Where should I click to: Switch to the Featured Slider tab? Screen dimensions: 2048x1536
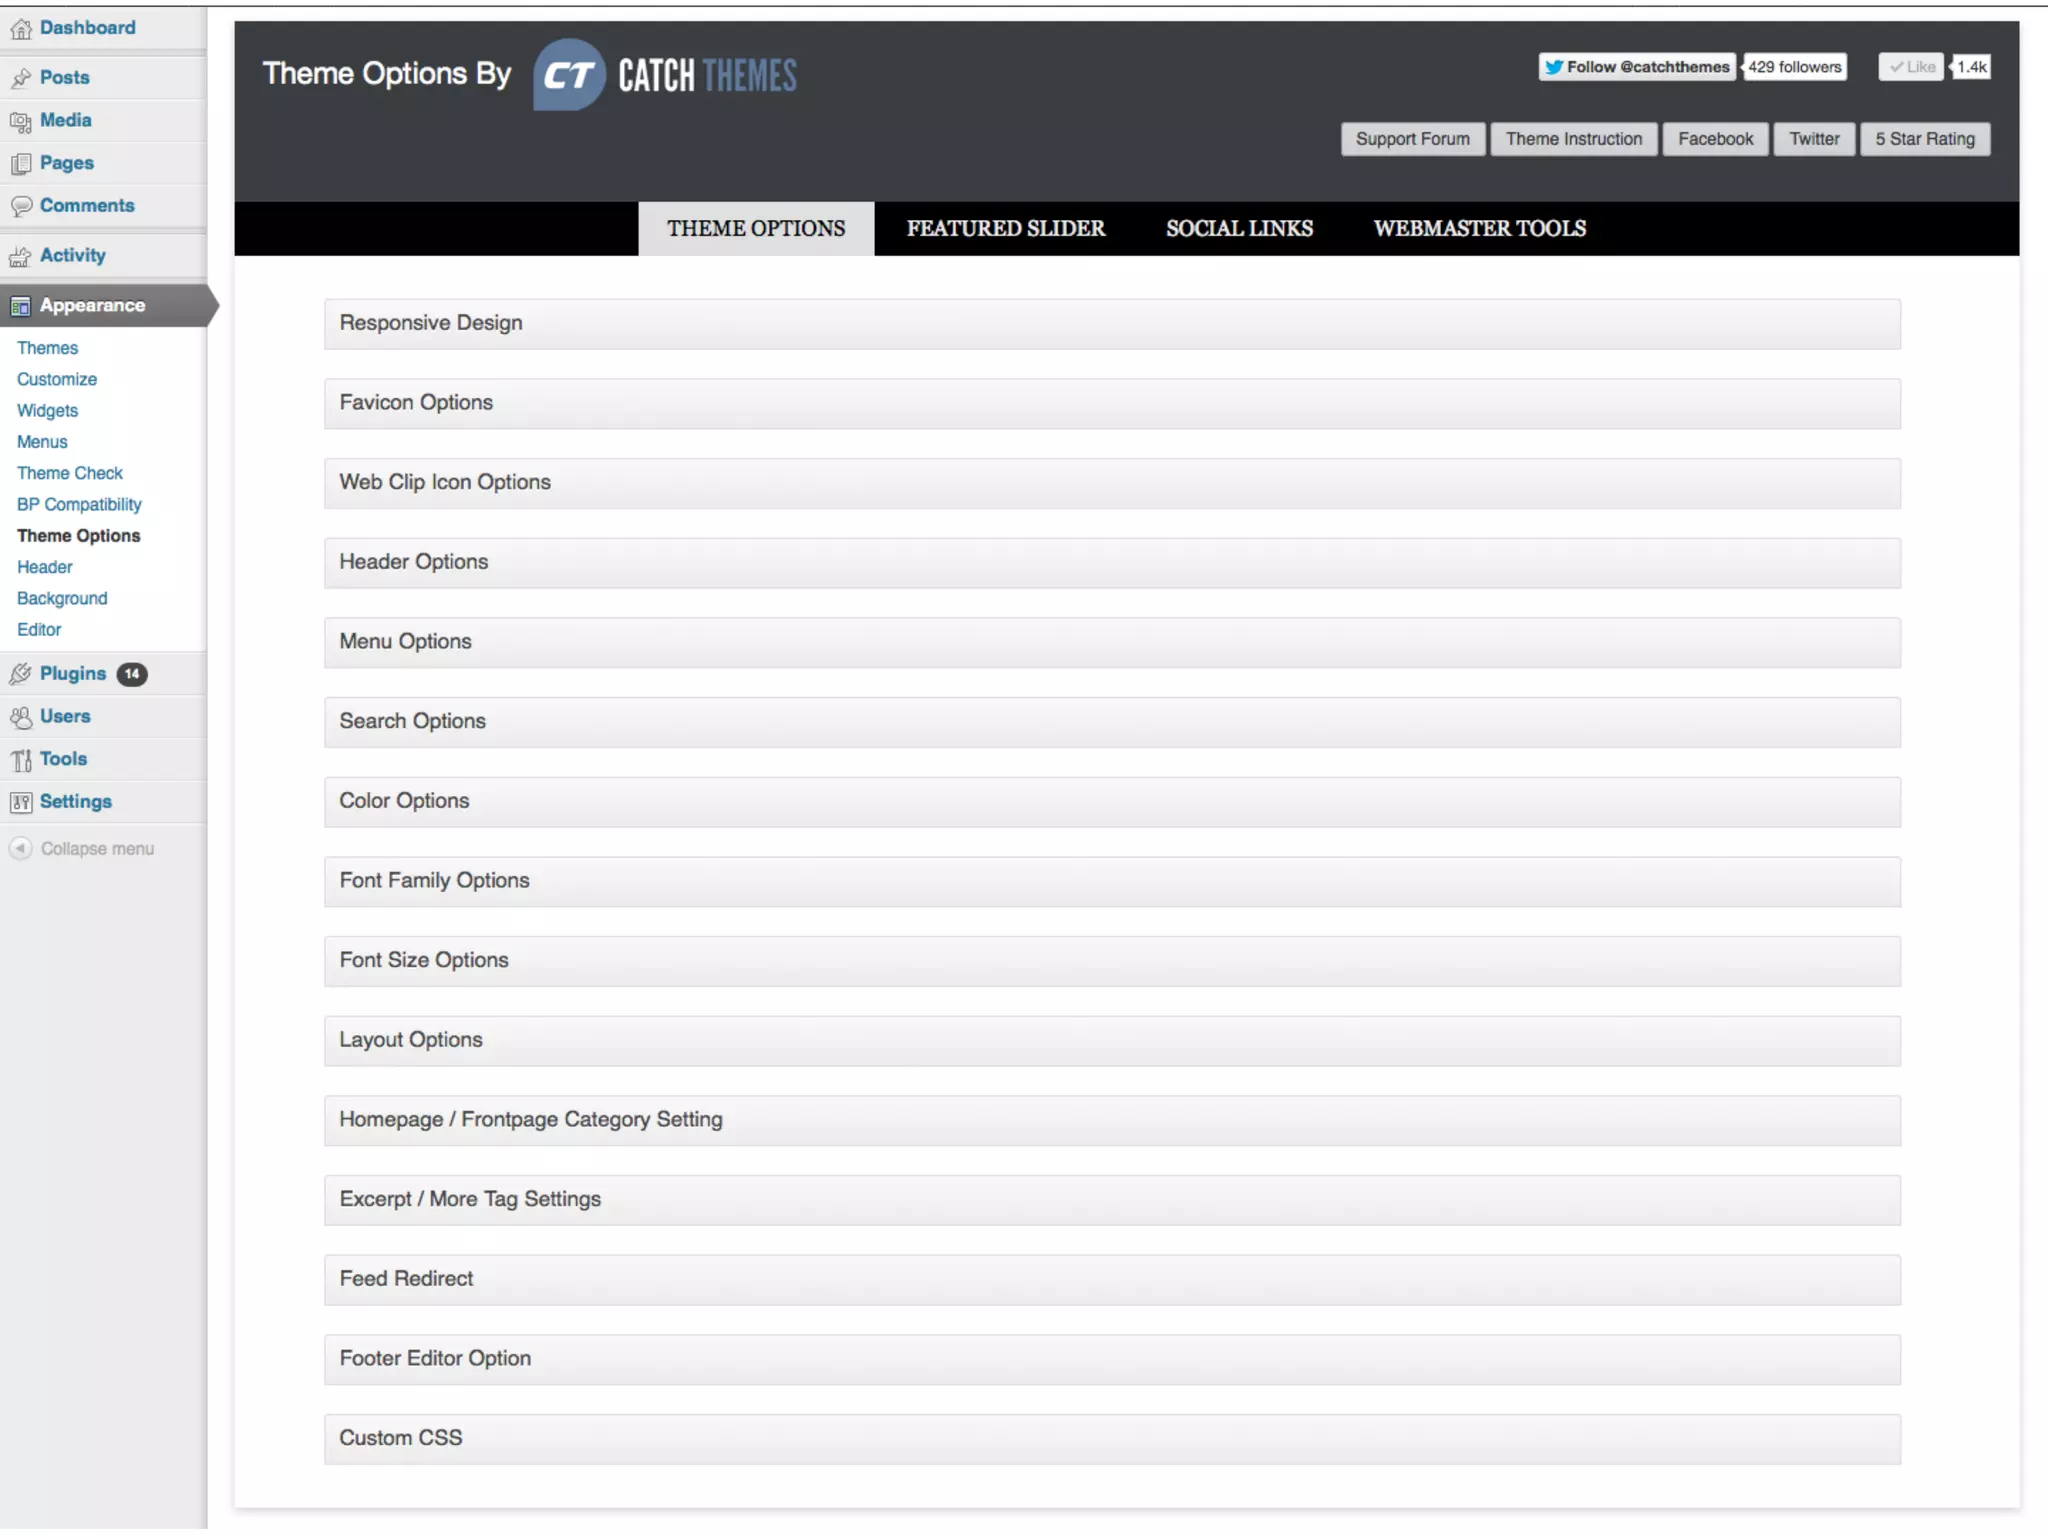point(1005,228)
